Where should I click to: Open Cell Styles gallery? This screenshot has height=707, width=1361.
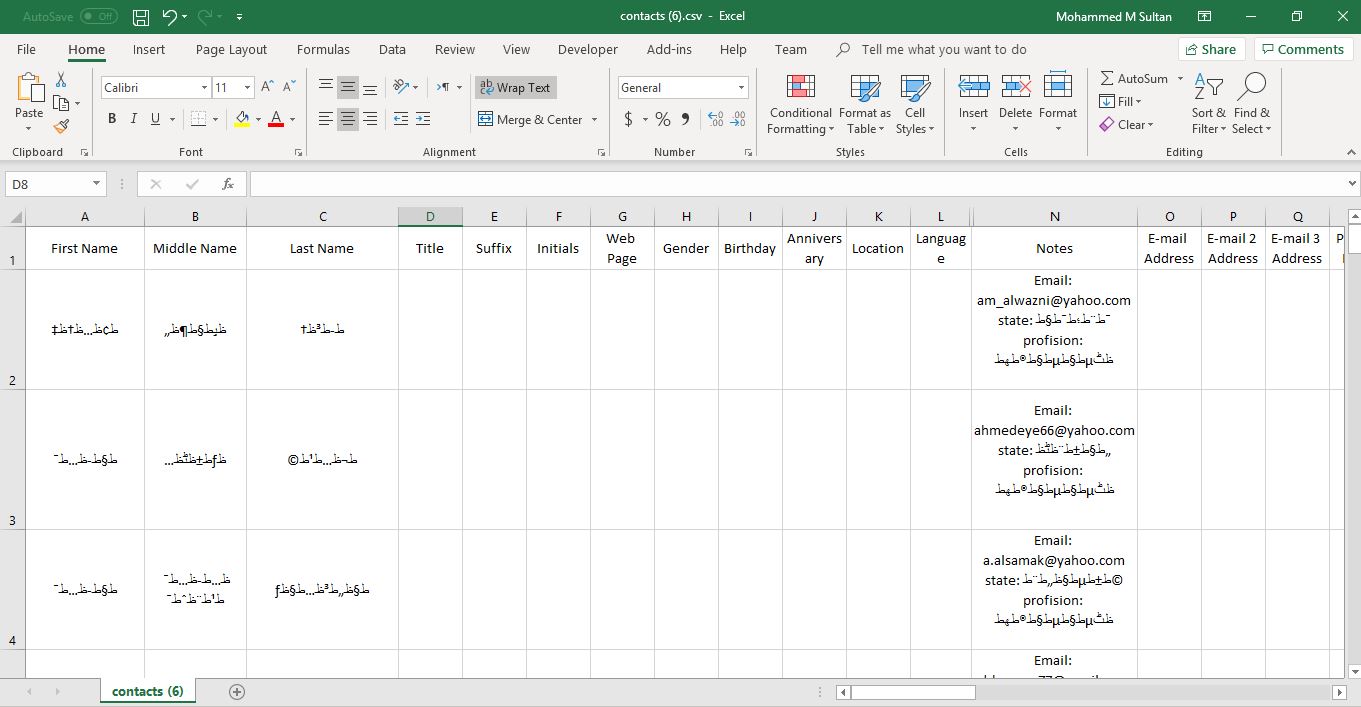[914, 104]
